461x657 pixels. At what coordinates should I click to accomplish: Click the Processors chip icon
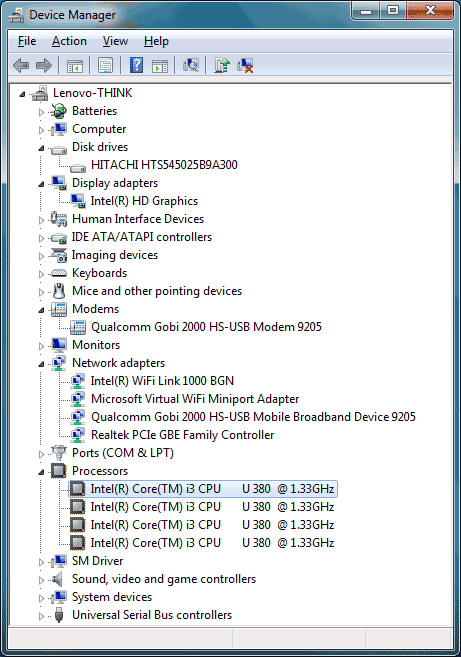[59, 471]
